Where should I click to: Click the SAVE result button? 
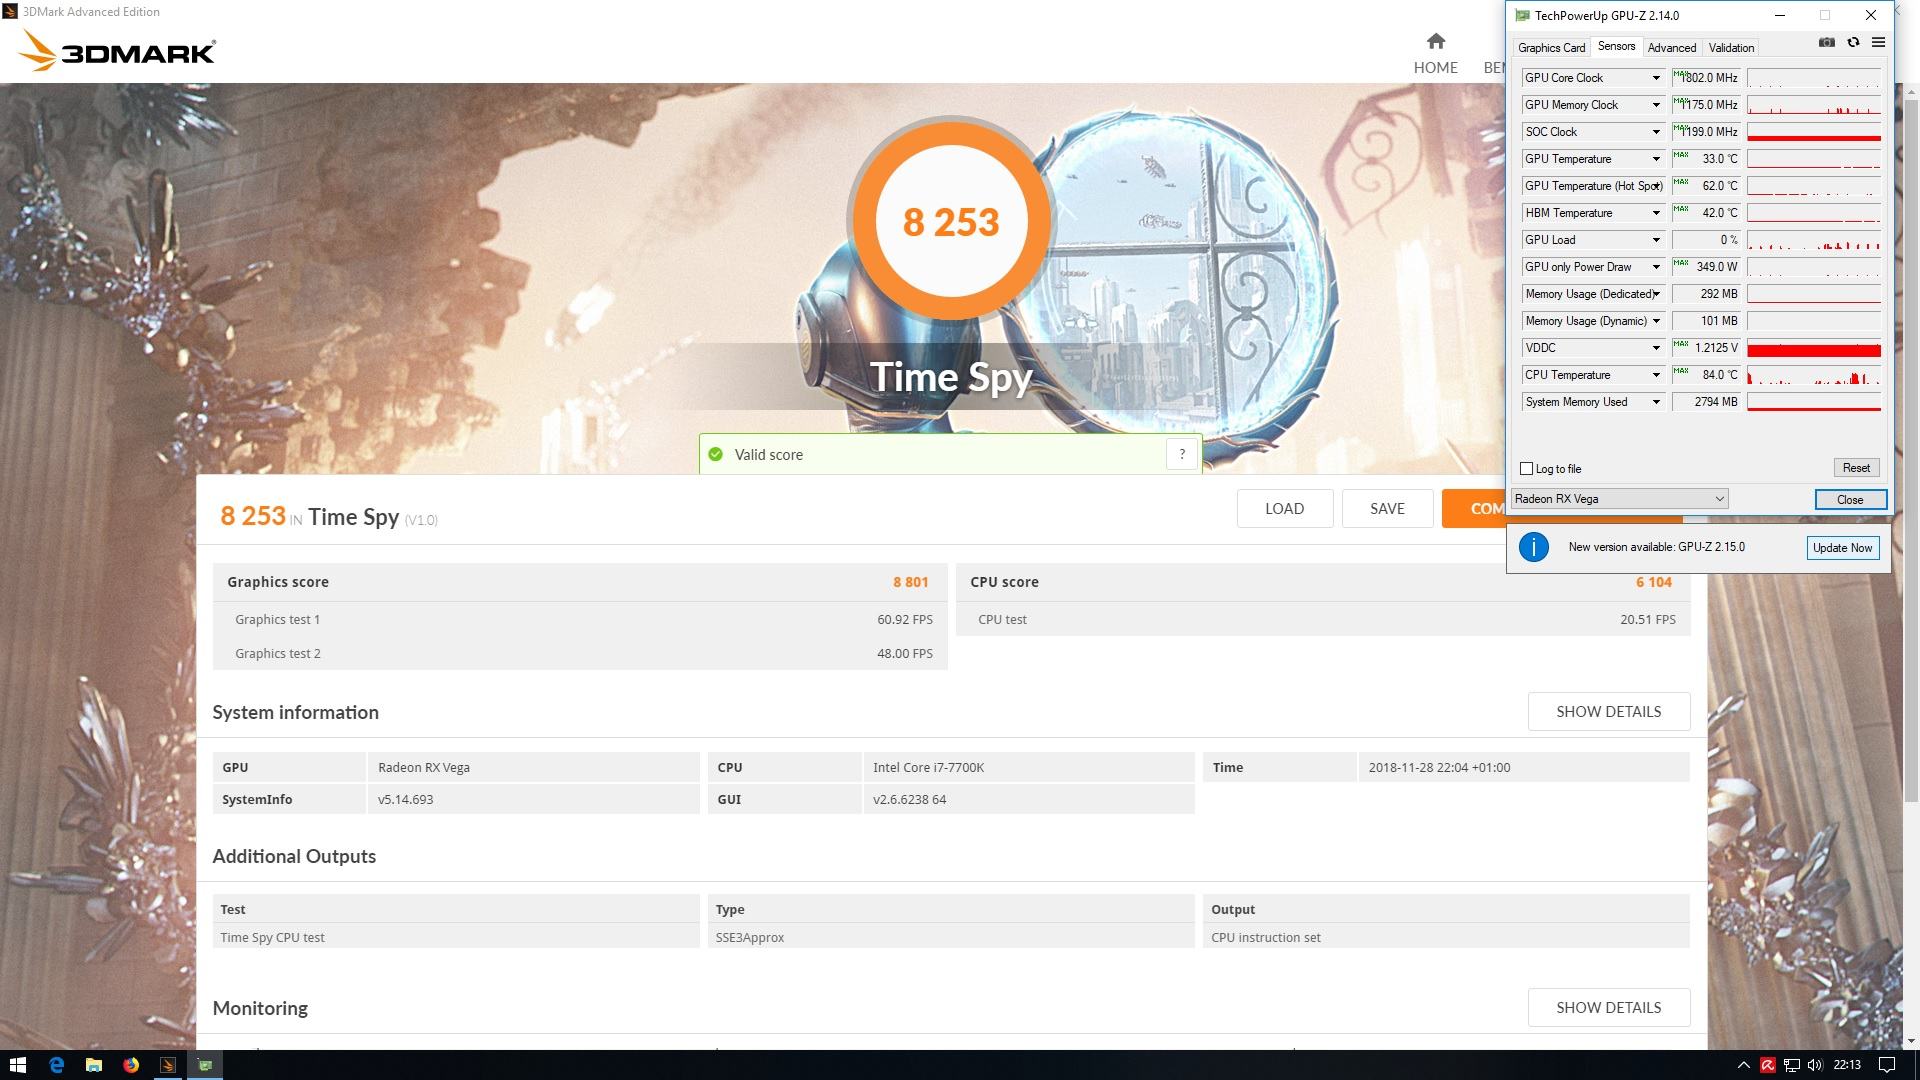1386,509
